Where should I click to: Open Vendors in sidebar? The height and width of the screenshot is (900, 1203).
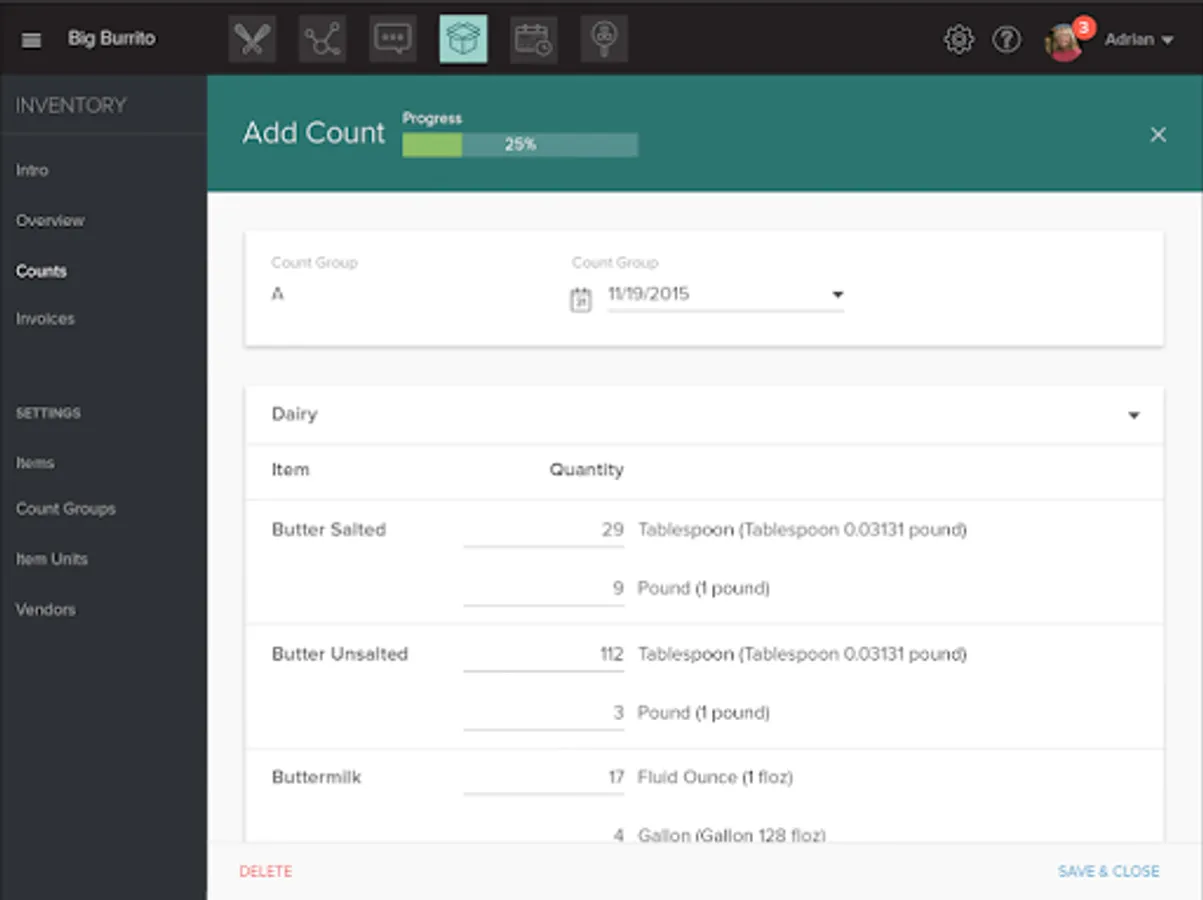[x=45, y=609]
